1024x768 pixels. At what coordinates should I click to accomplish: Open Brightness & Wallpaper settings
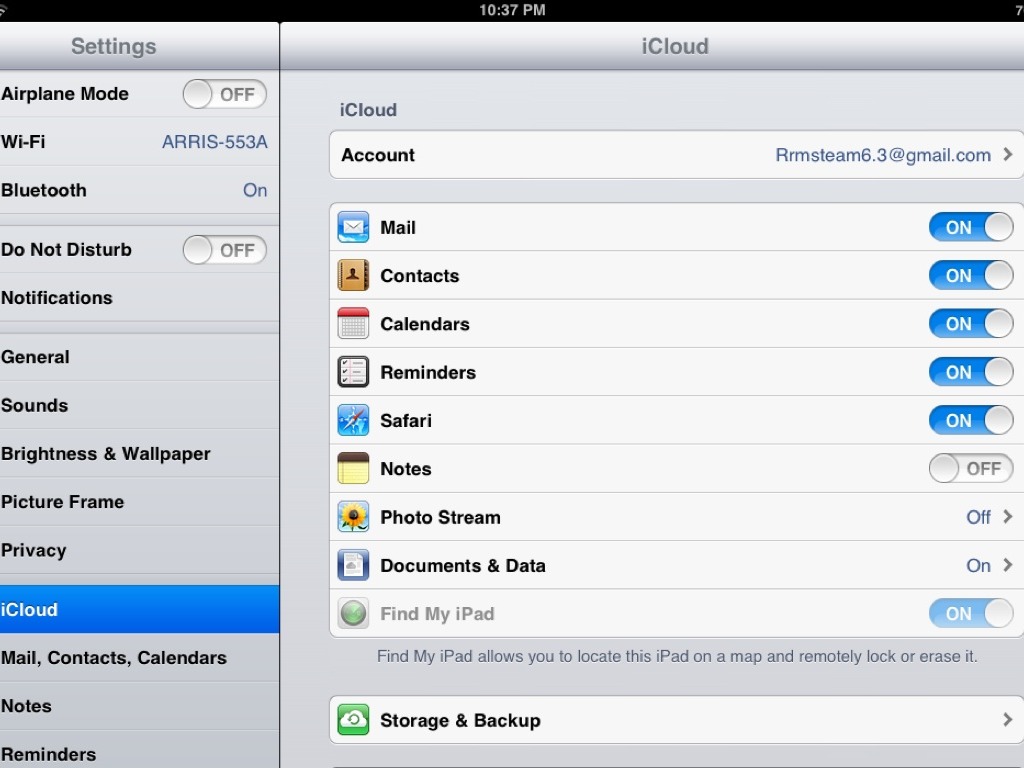[x=106, y=454]
